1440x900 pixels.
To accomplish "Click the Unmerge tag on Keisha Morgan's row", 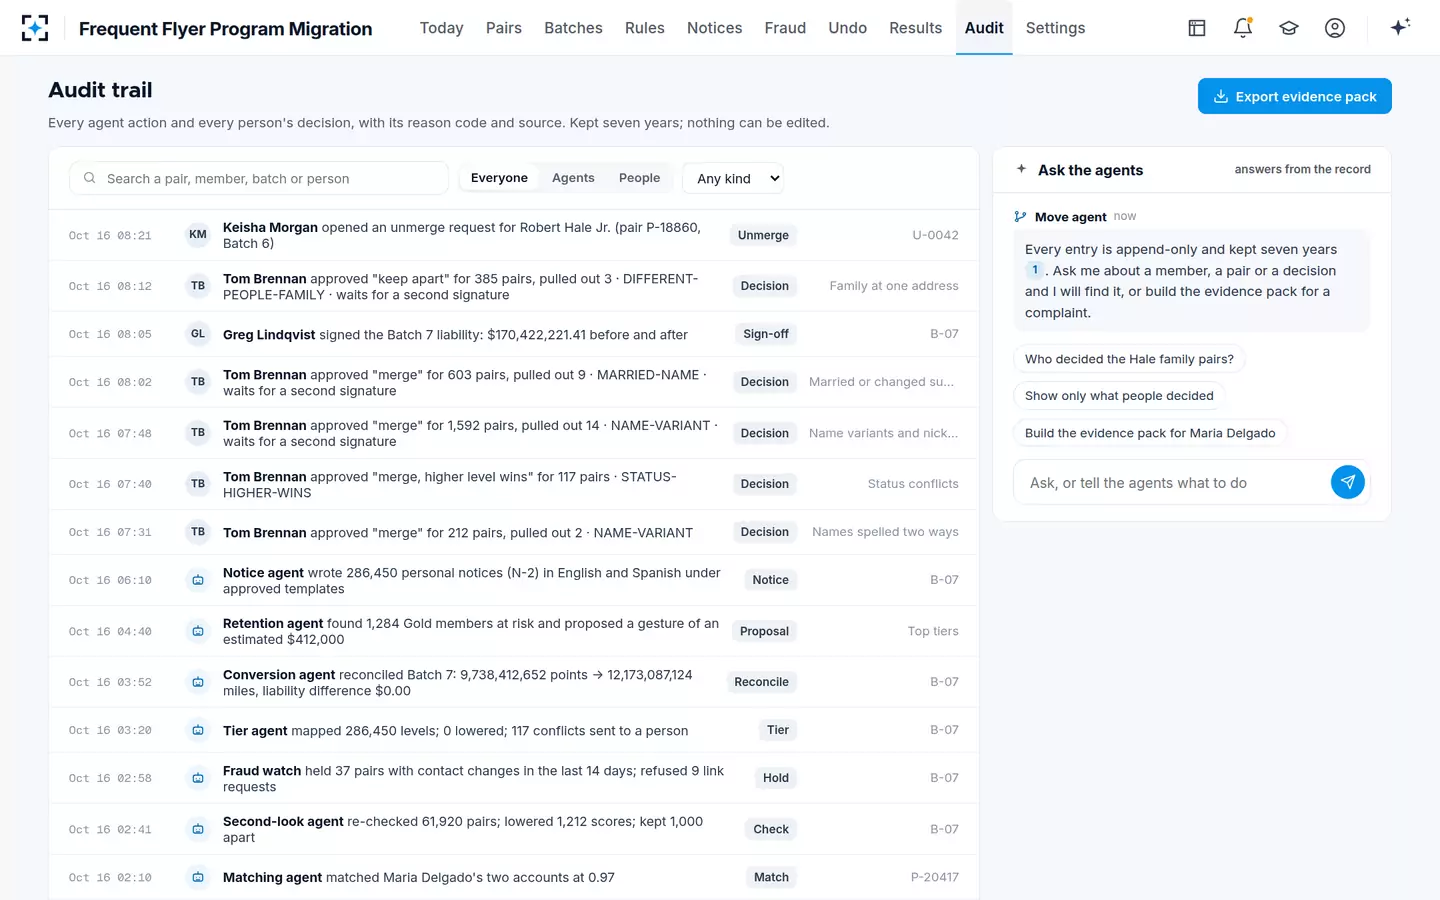I will (x=763, y=235).
